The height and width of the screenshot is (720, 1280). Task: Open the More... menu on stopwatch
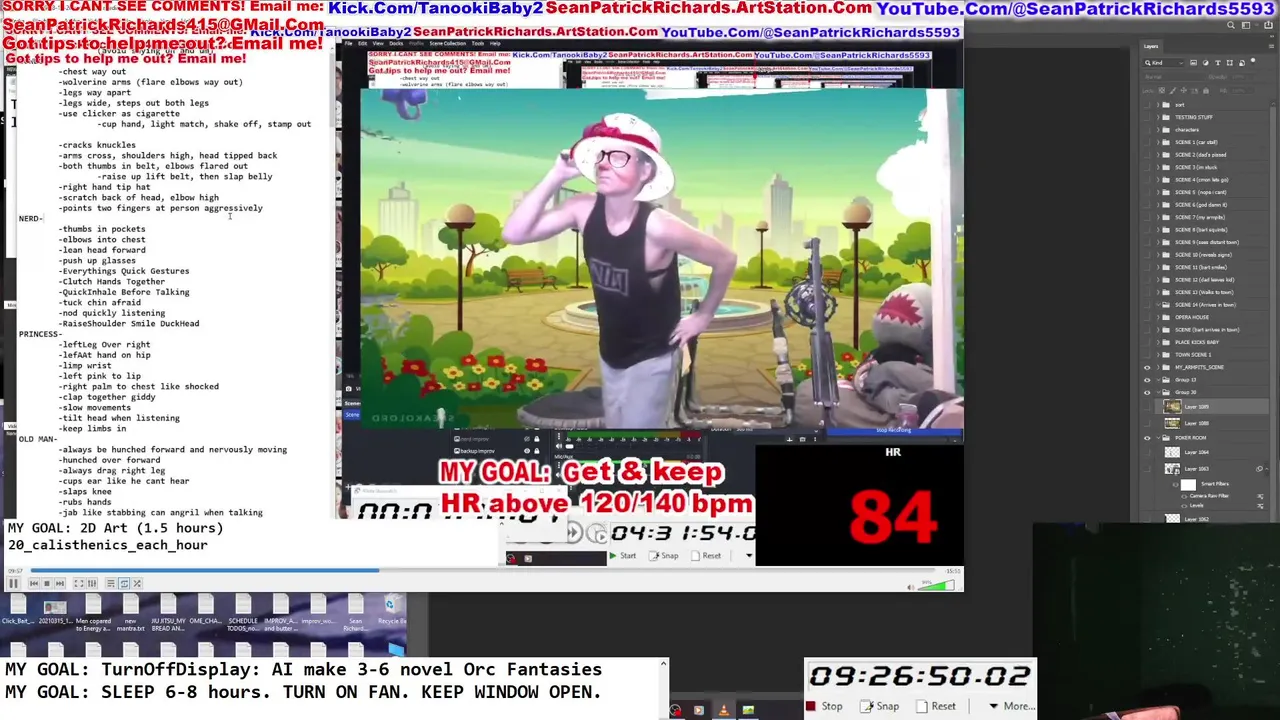click(1012, 706)
